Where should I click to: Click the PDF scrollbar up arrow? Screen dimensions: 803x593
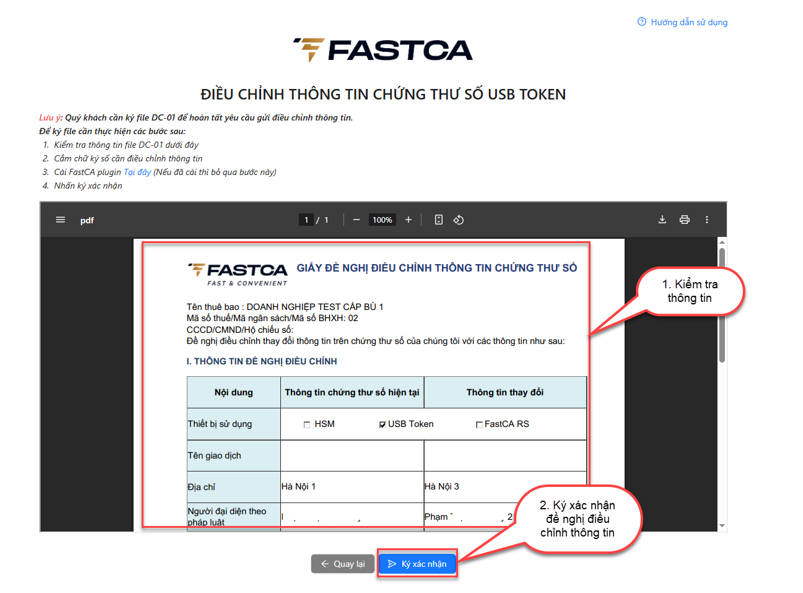[x=721, y=243]
